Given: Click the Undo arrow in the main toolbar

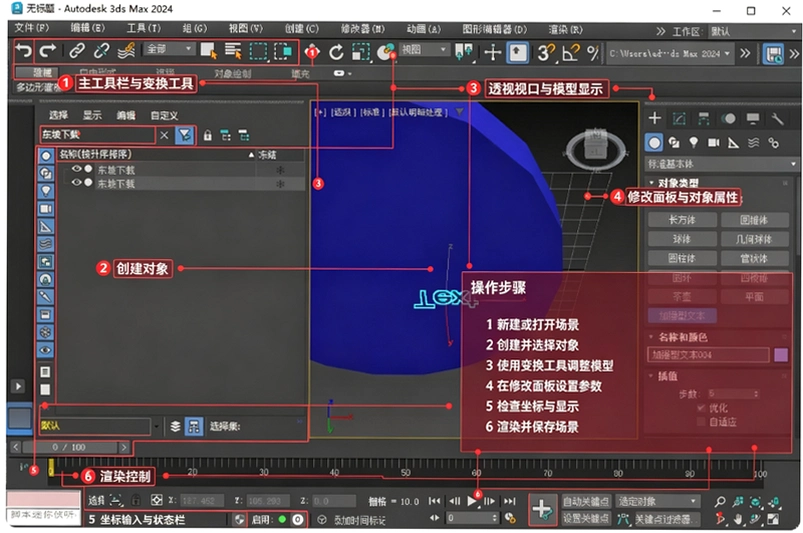Looking at the screenshot, I should (24, 51).
